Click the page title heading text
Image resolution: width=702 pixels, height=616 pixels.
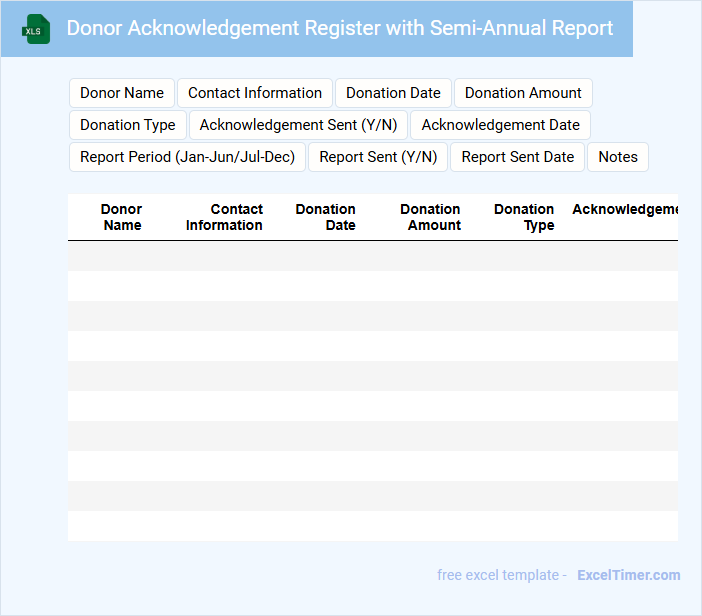coord(340,28)
